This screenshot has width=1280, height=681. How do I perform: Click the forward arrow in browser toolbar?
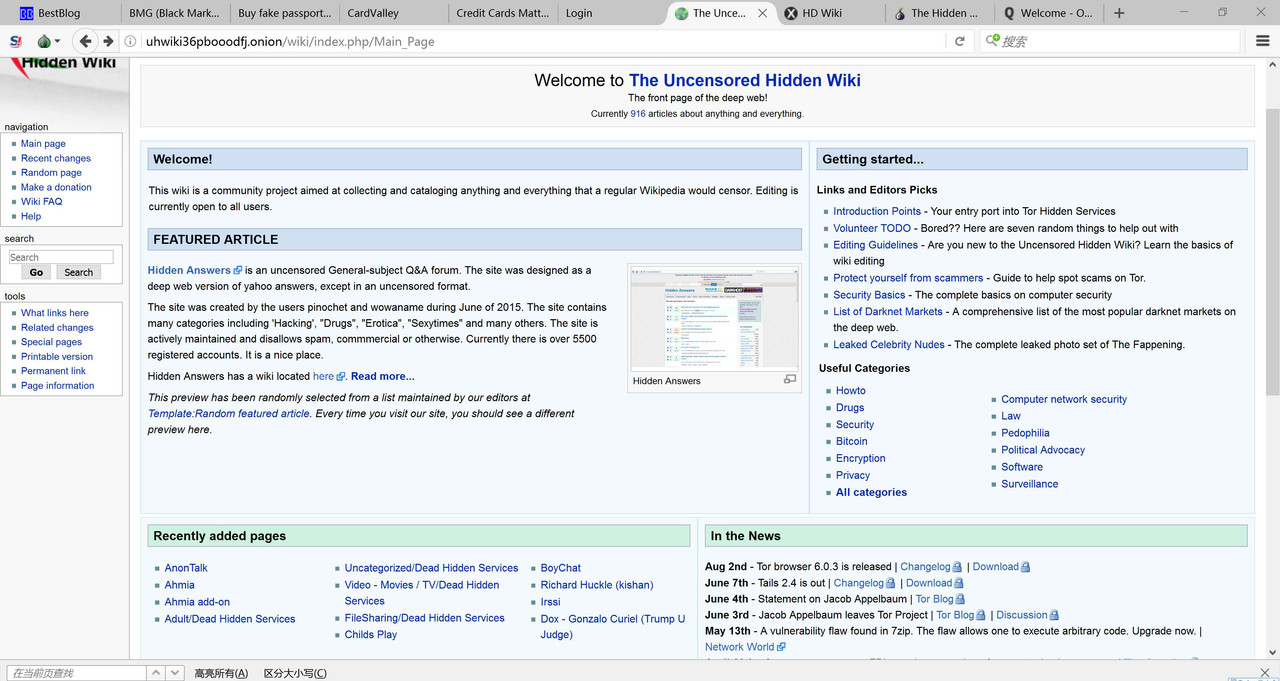pyautogui.click(x=109, y=41)
